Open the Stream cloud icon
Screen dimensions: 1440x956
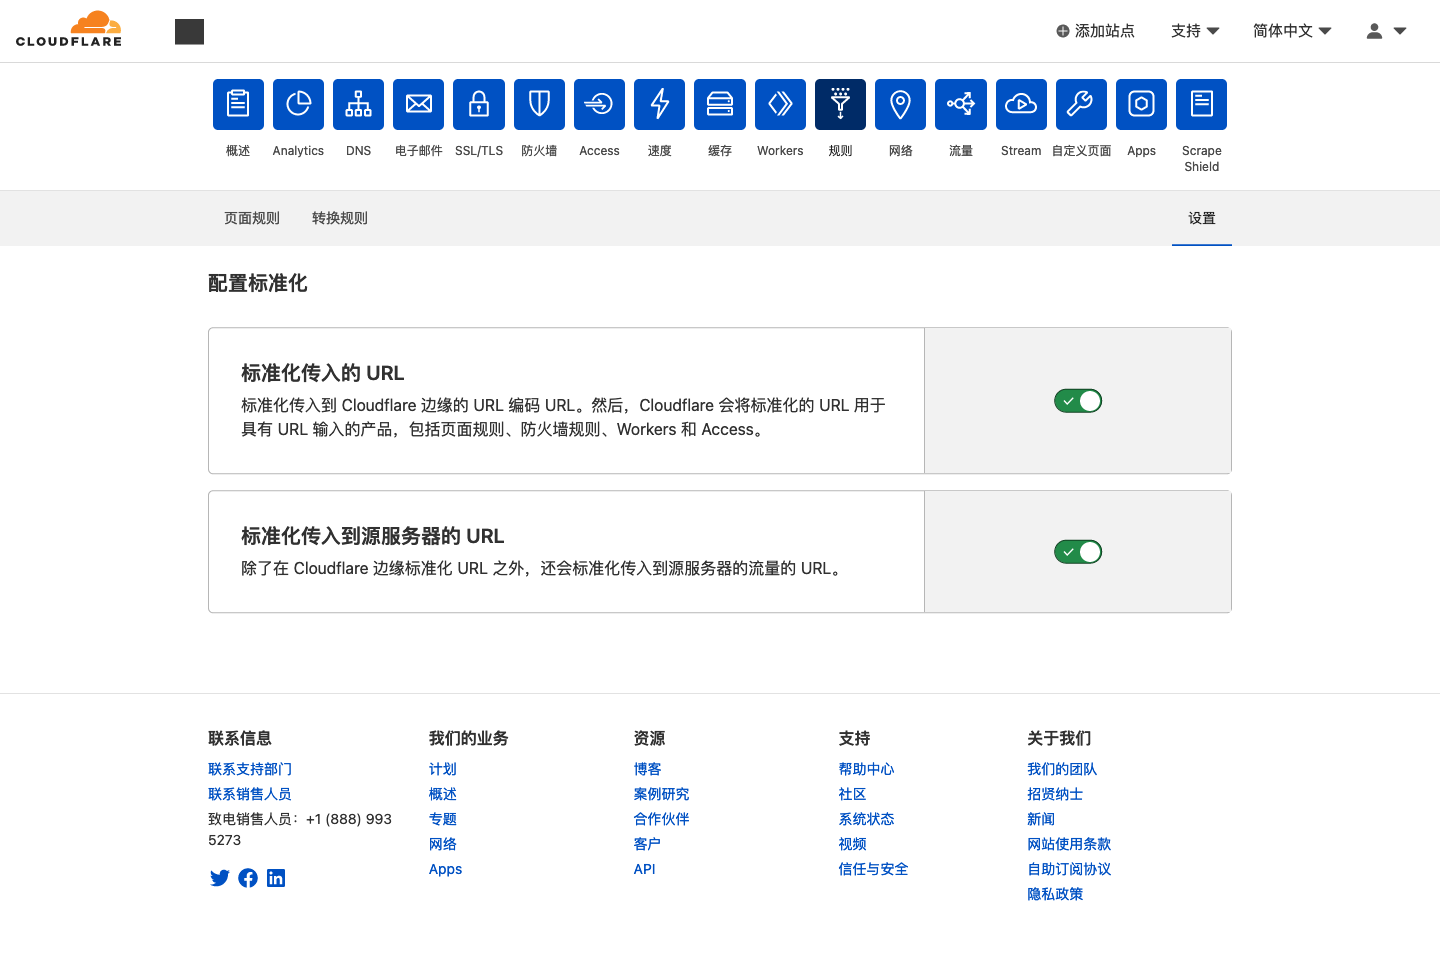[x=1021, y=104]
